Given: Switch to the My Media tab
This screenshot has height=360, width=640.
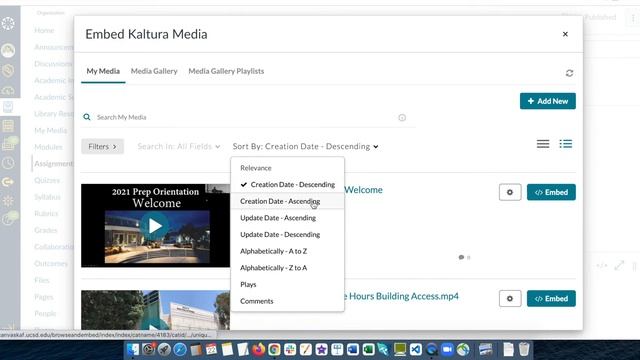Looking at the screenshot, I should tap(103, 71).
